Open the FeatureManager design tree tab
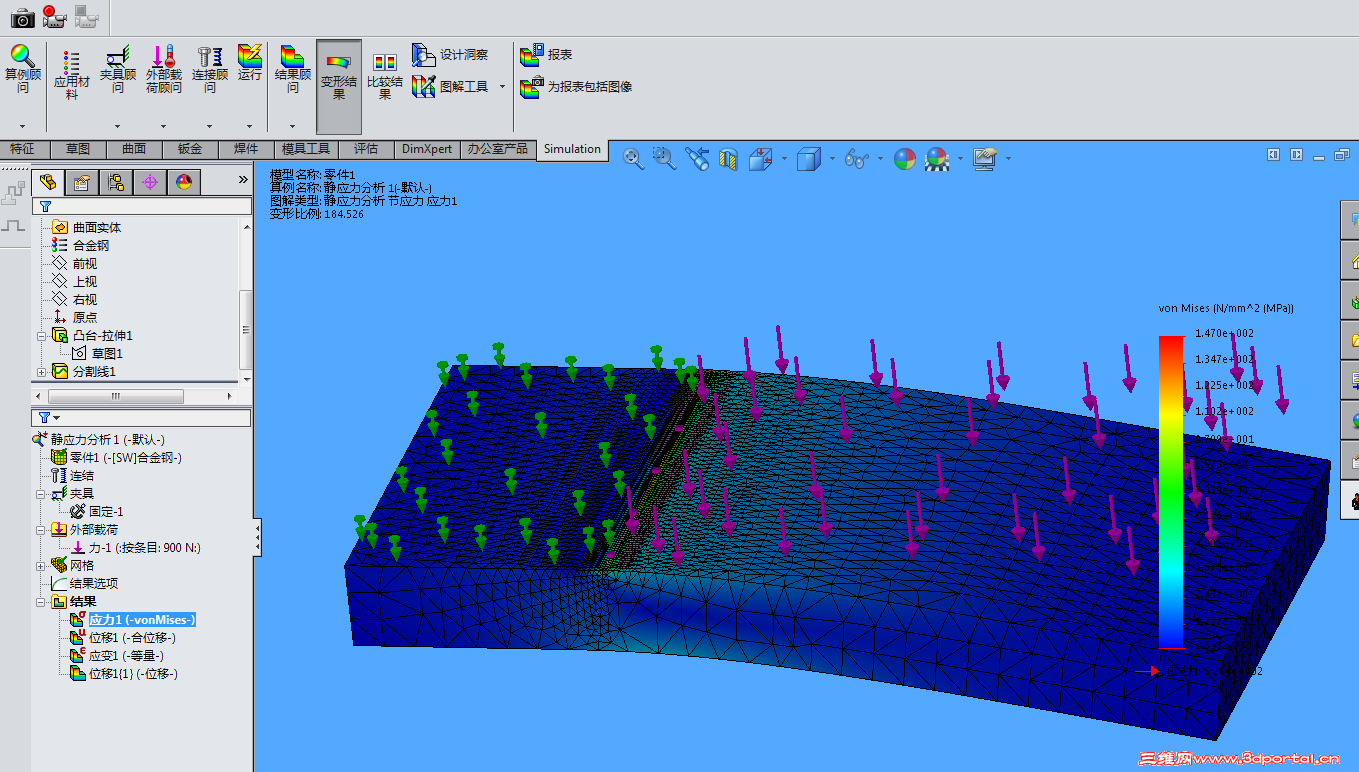Screen dimensions: 1359x772 pyautogui.click(x=47, y=181)
